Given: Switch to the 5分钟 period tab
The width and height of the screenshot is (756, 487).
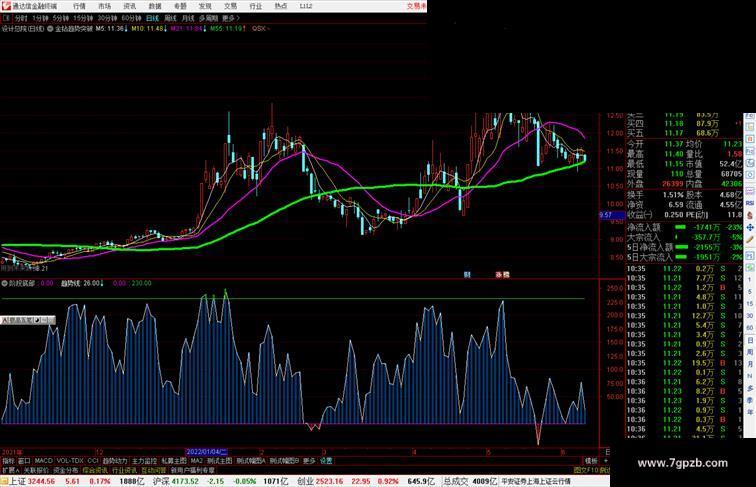Looking at the screenshot, I should pyautogui.click(x=61, y=18).
